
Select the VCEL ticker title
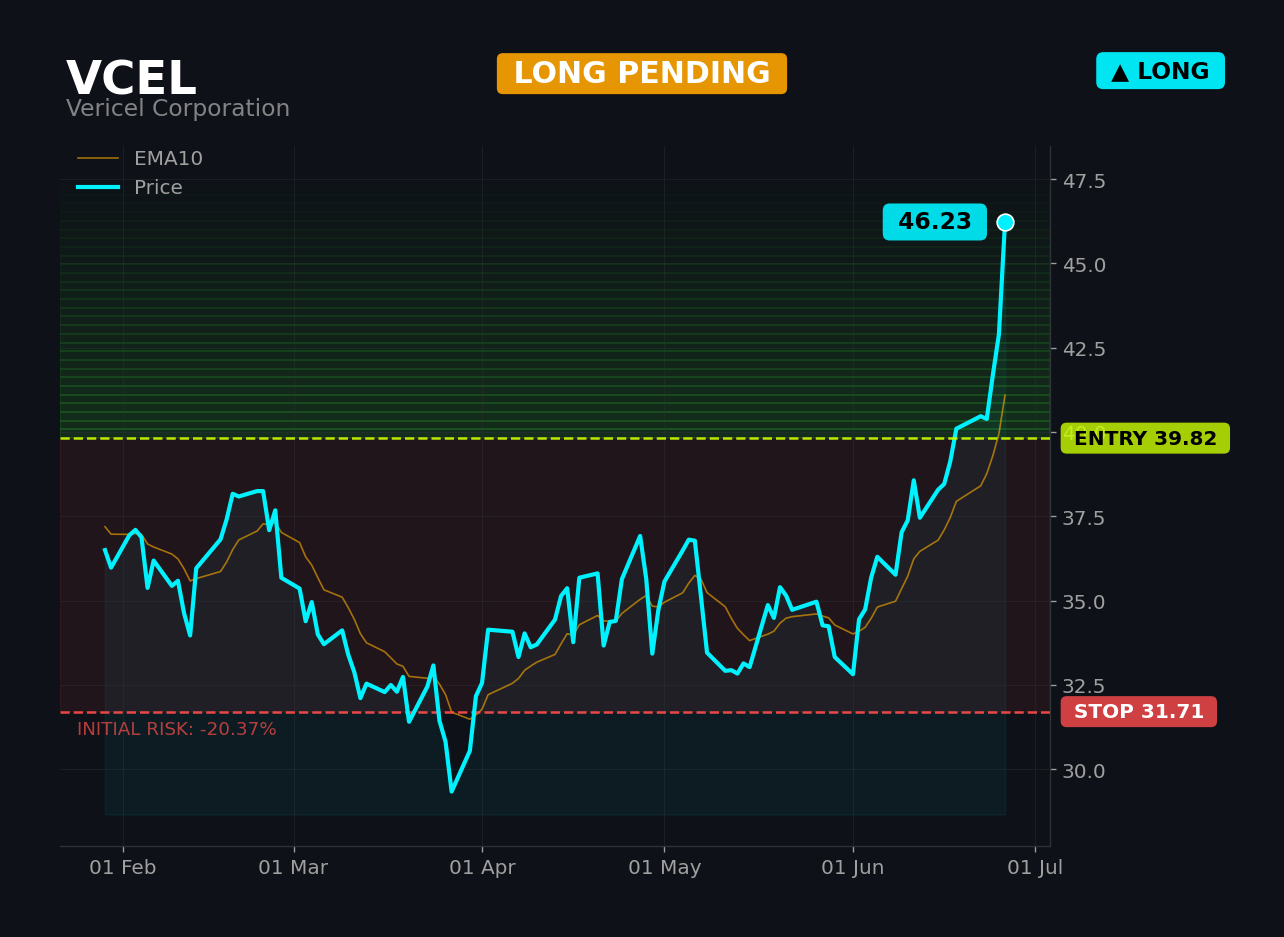point(131,79)
